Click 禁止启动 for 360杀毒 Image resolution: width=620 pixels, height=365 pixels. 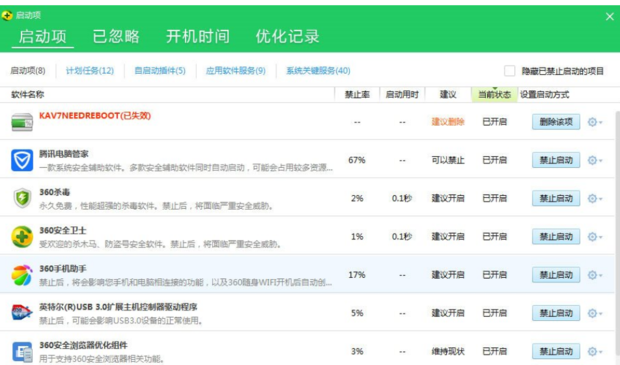pyautogui.click(x=556, y=198)
